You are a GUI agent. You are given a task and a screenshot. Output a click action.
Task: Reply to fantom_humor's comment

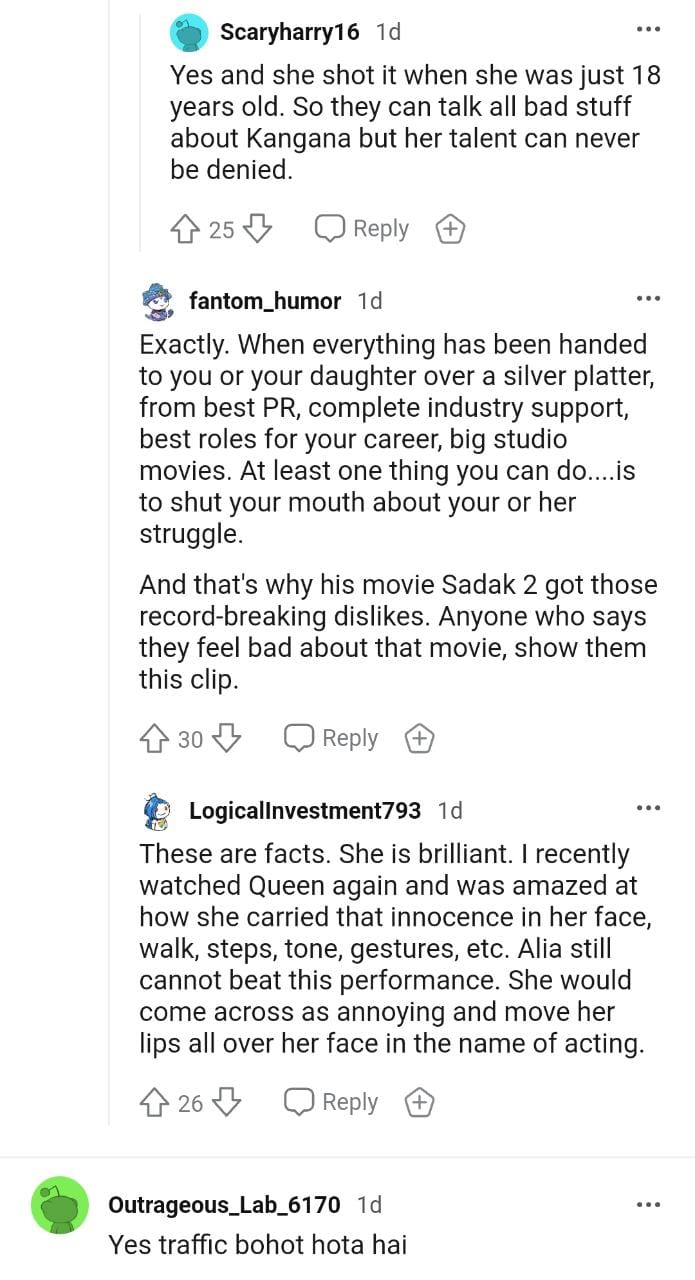331,738
